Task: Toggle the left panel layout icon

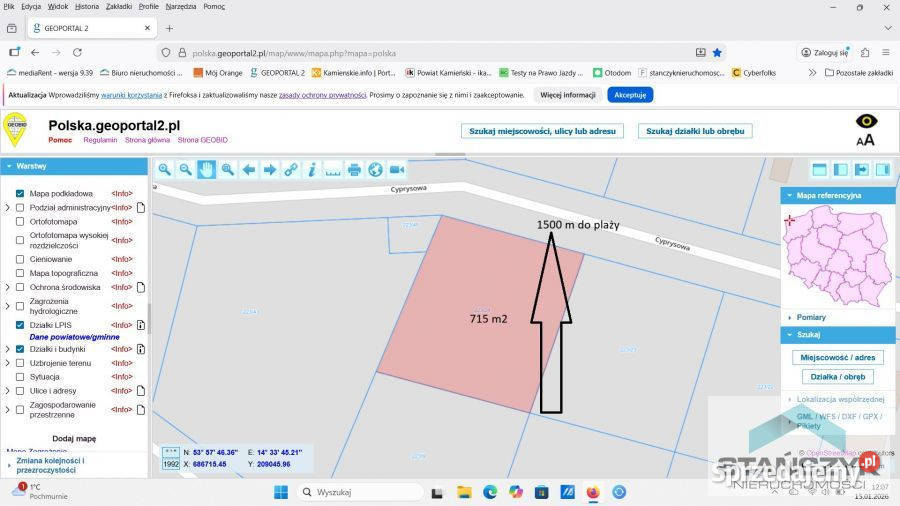Action: (x=840, y=169)
